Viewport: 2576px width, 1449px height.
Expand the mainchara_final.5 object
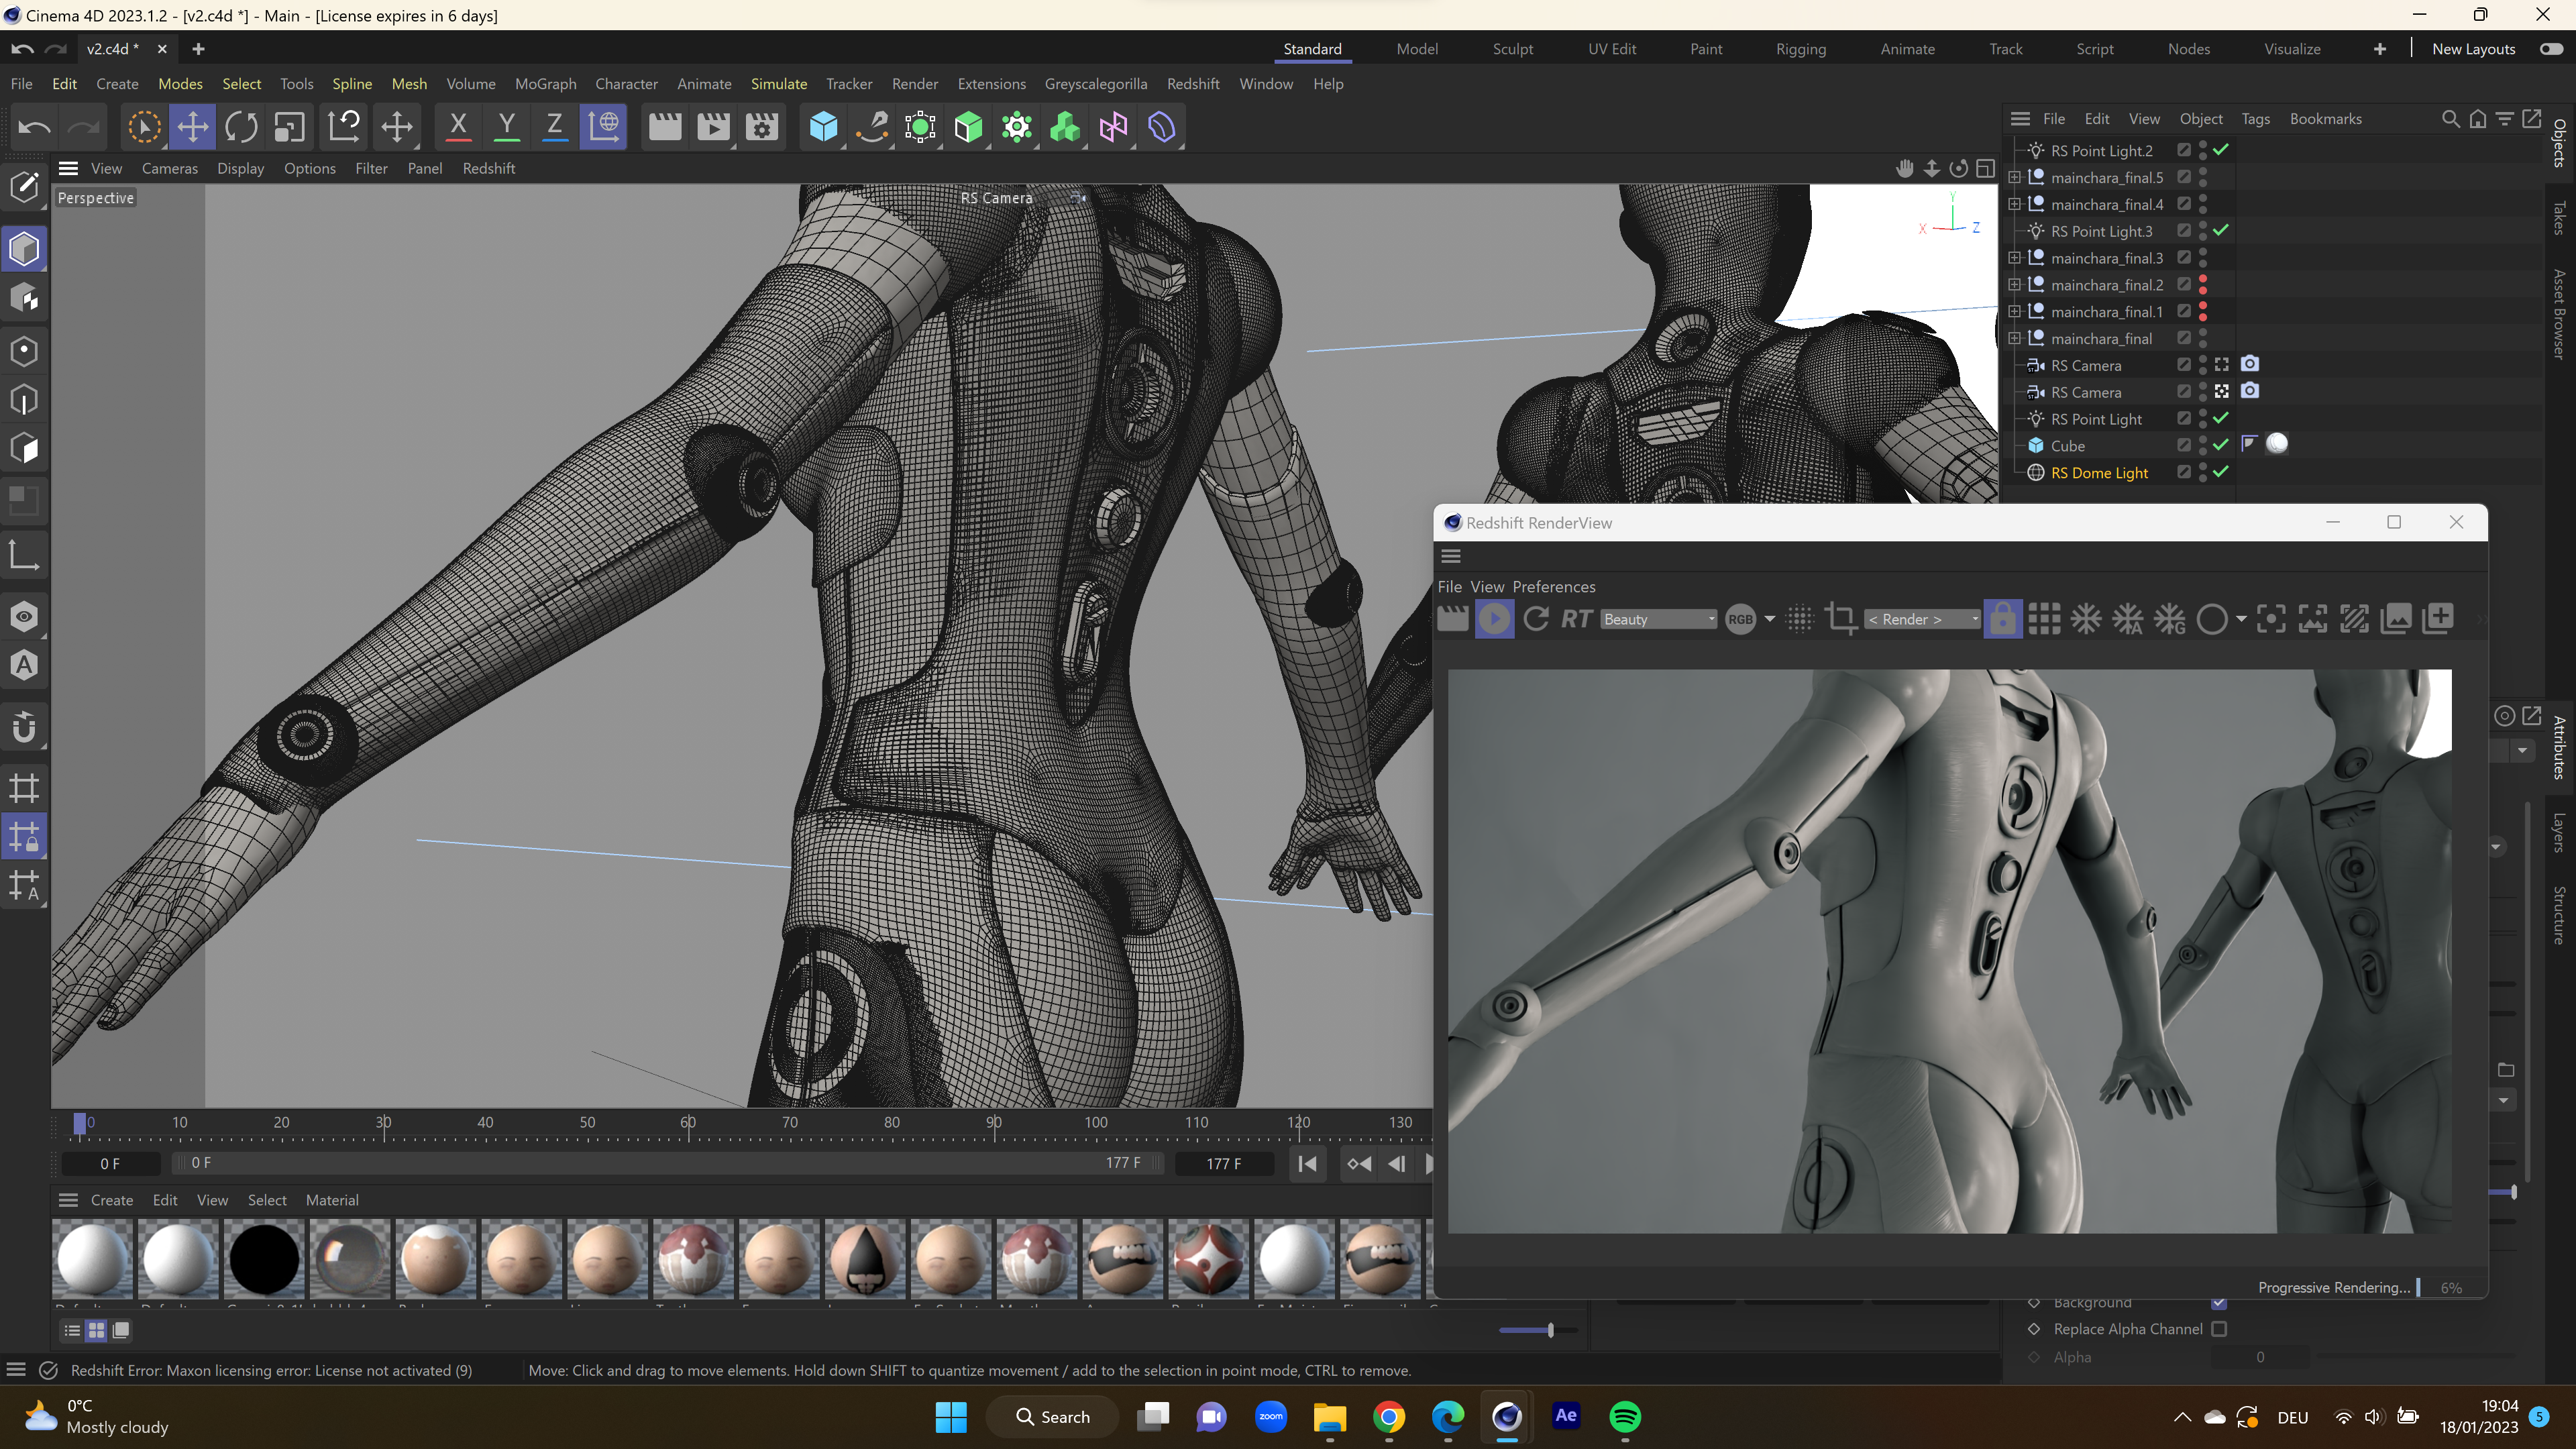2015,177
